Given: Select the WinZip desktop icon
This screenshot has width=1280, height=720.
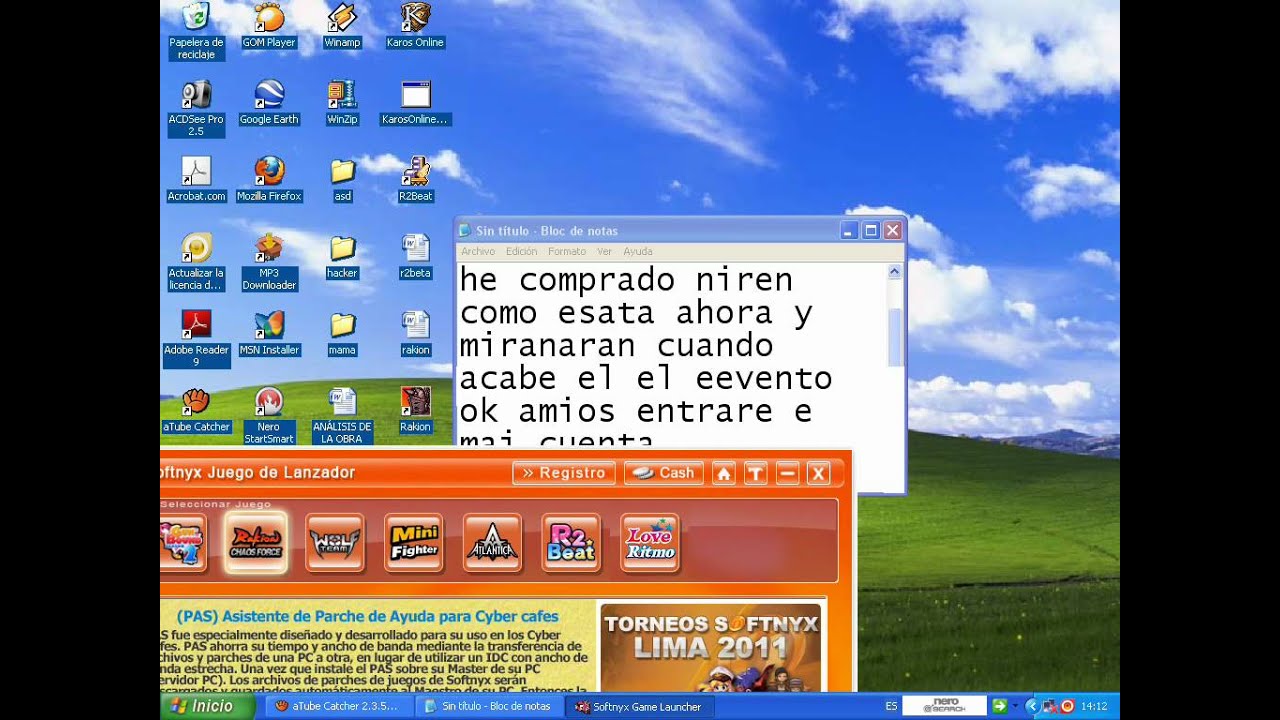Looking at the screenshot, I should [342, 104].
